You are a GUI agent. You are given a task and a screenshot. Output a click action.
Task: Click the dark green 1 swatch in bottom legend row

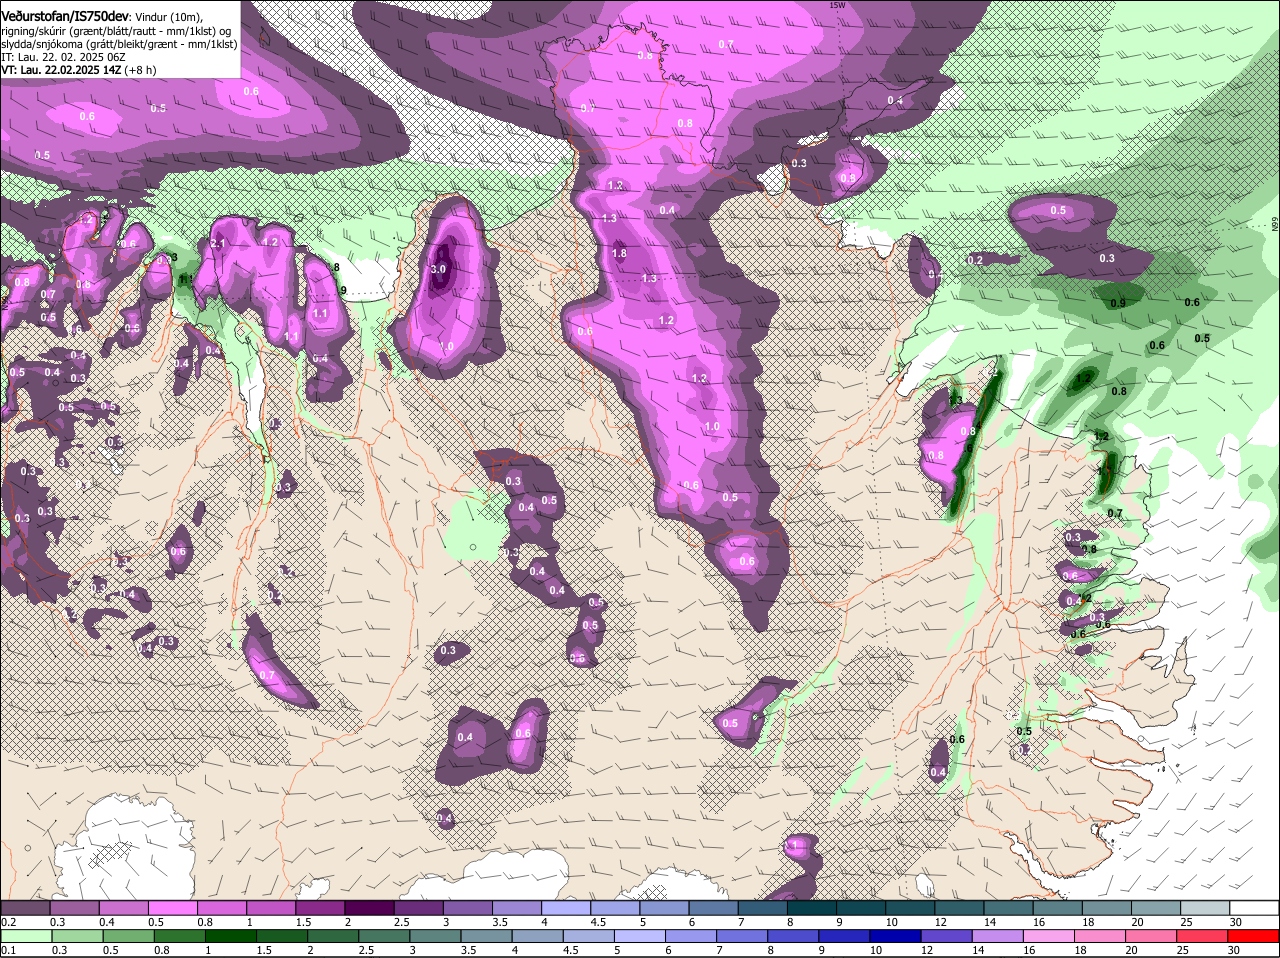[x=230, y=935]
